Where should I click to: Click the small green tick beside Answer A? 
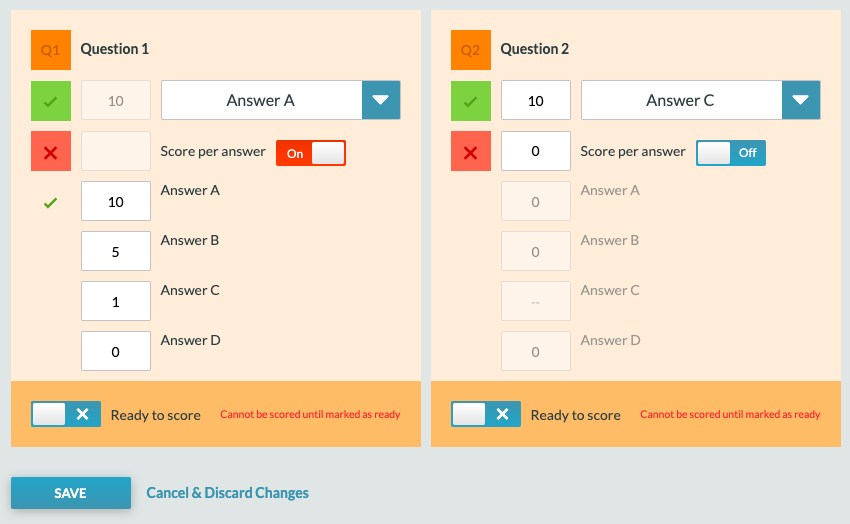[50, 203]
